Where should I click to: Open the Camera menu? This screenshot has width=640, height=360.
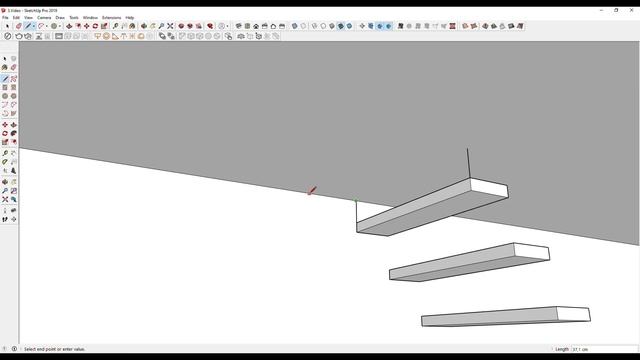(x=44, y=18)
